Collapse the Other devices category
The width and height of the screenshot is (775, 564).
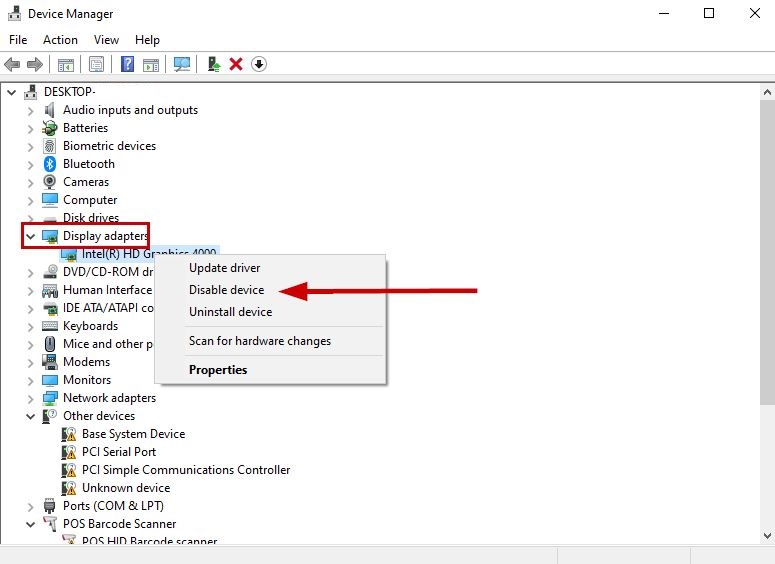tap(30, 416)
